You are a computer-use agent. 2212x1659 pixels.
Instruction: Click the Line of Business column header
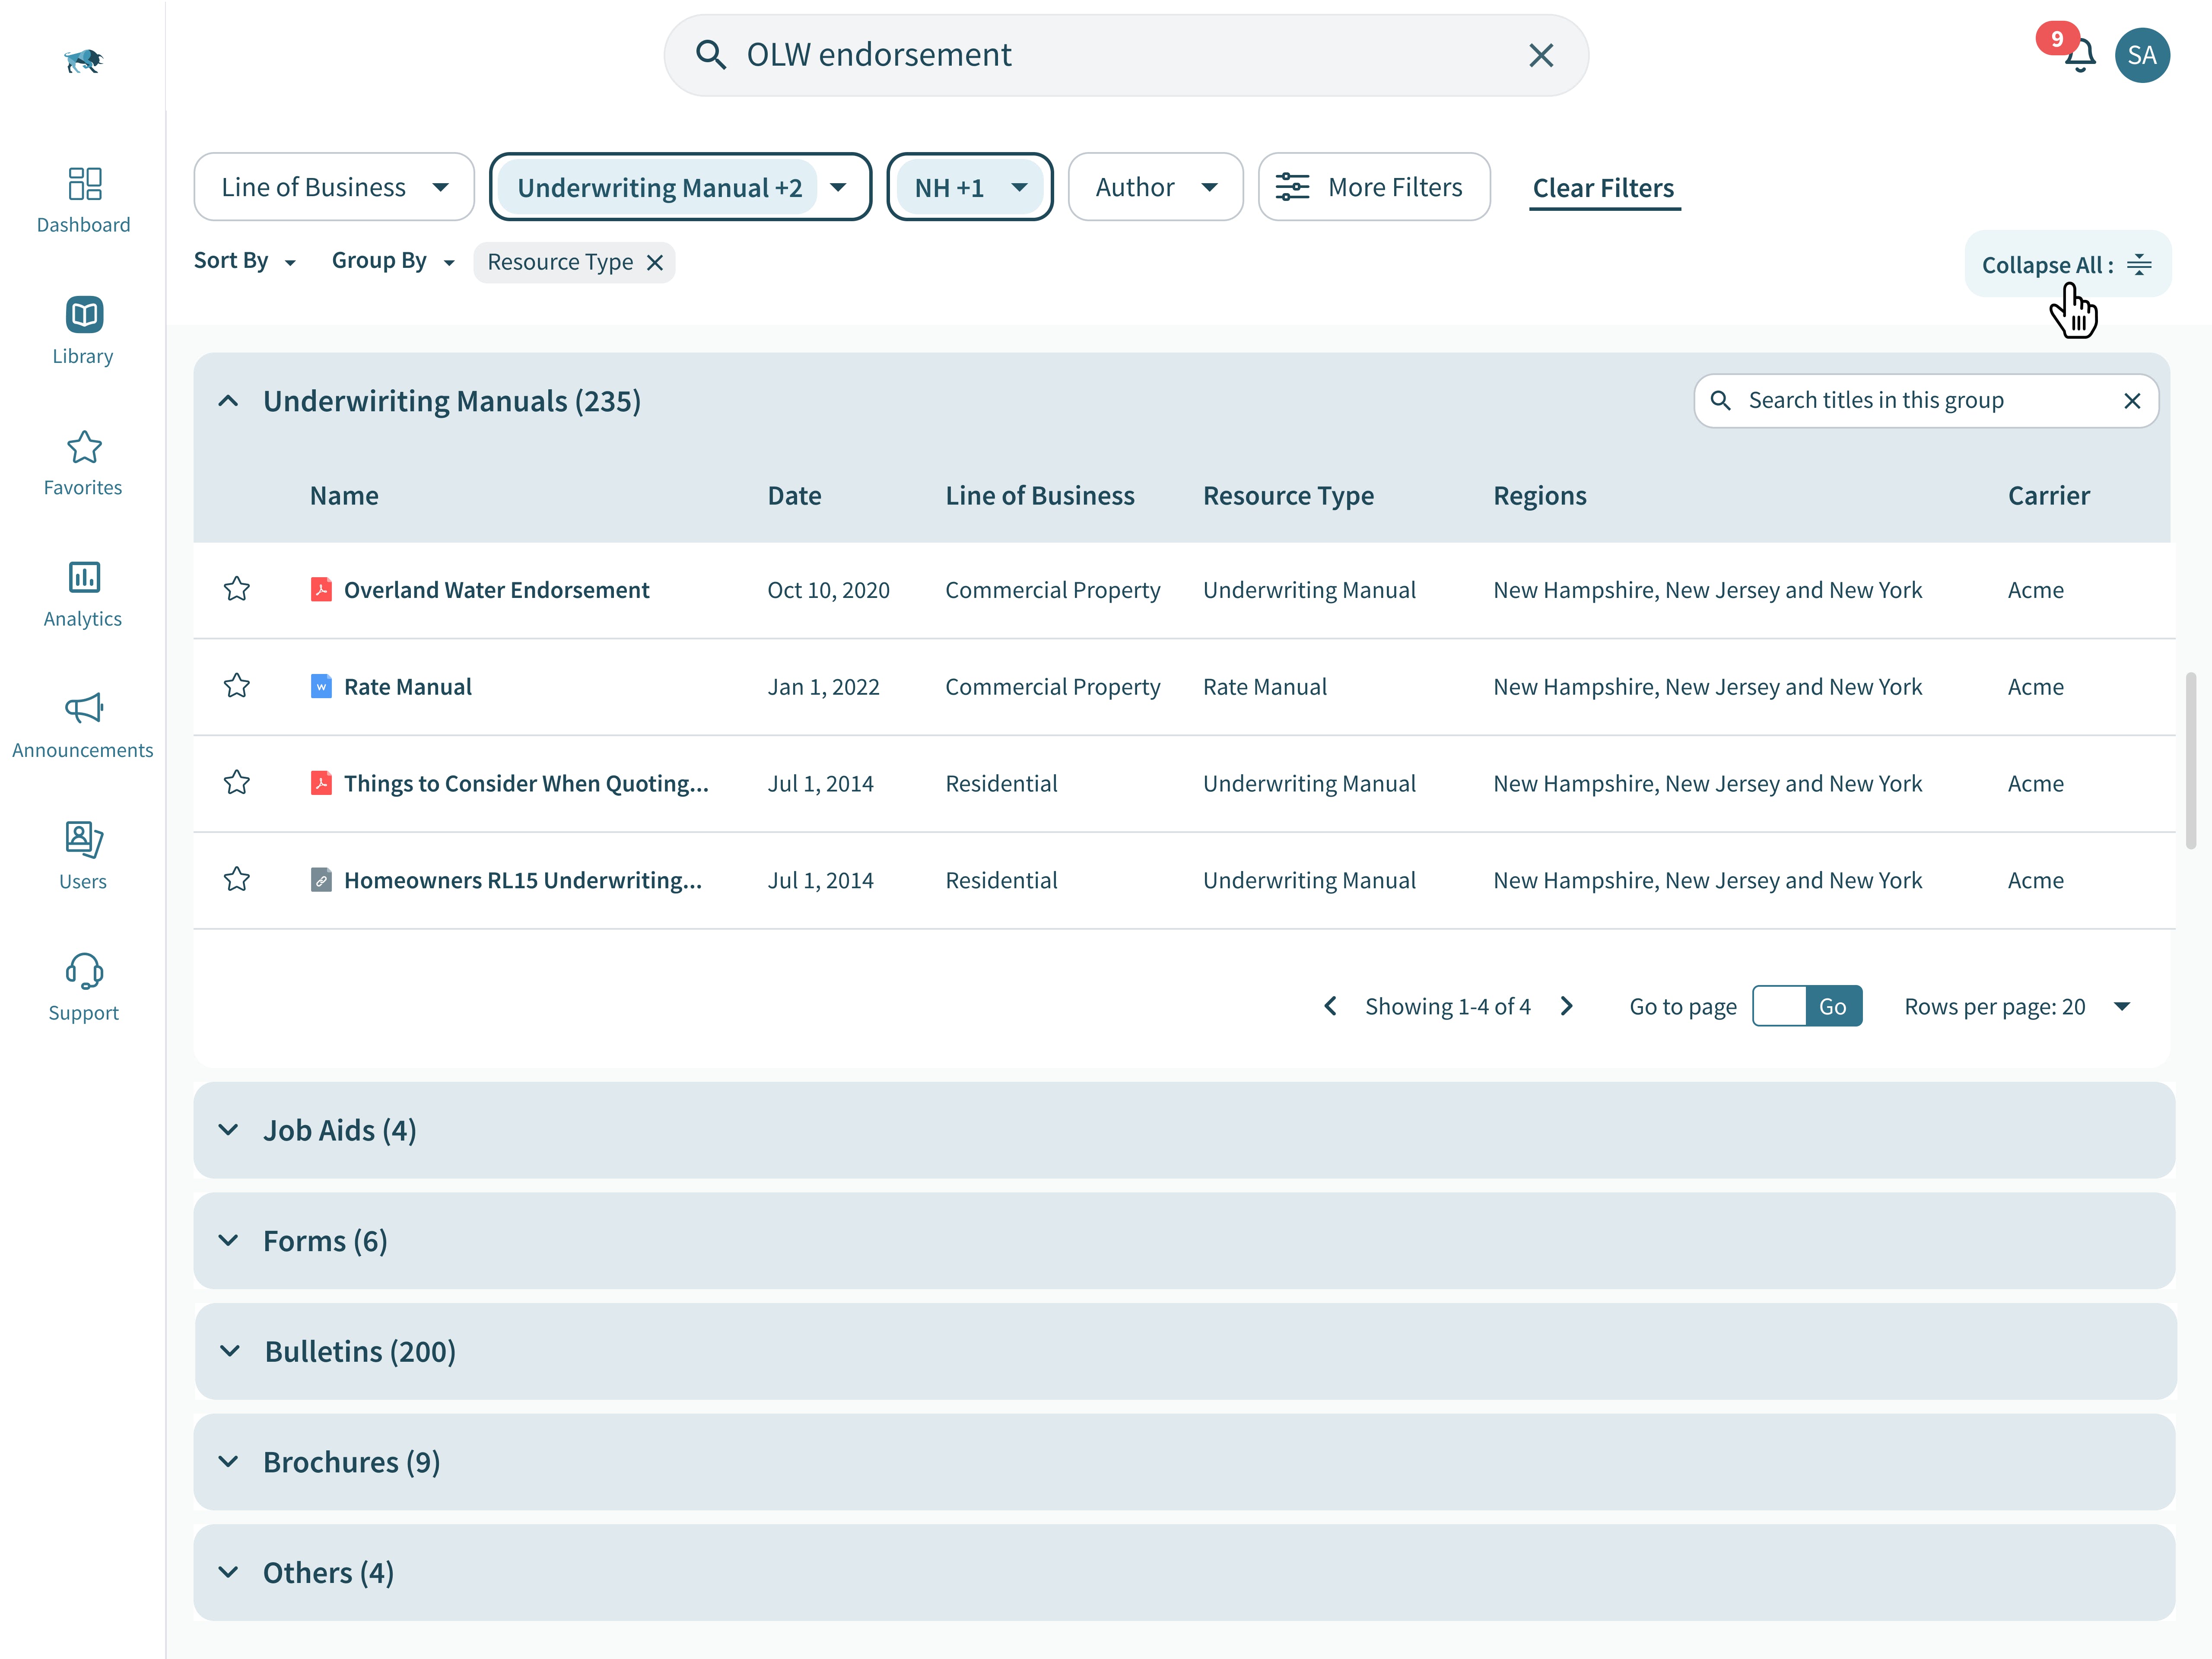click(x=1039, y=495)
